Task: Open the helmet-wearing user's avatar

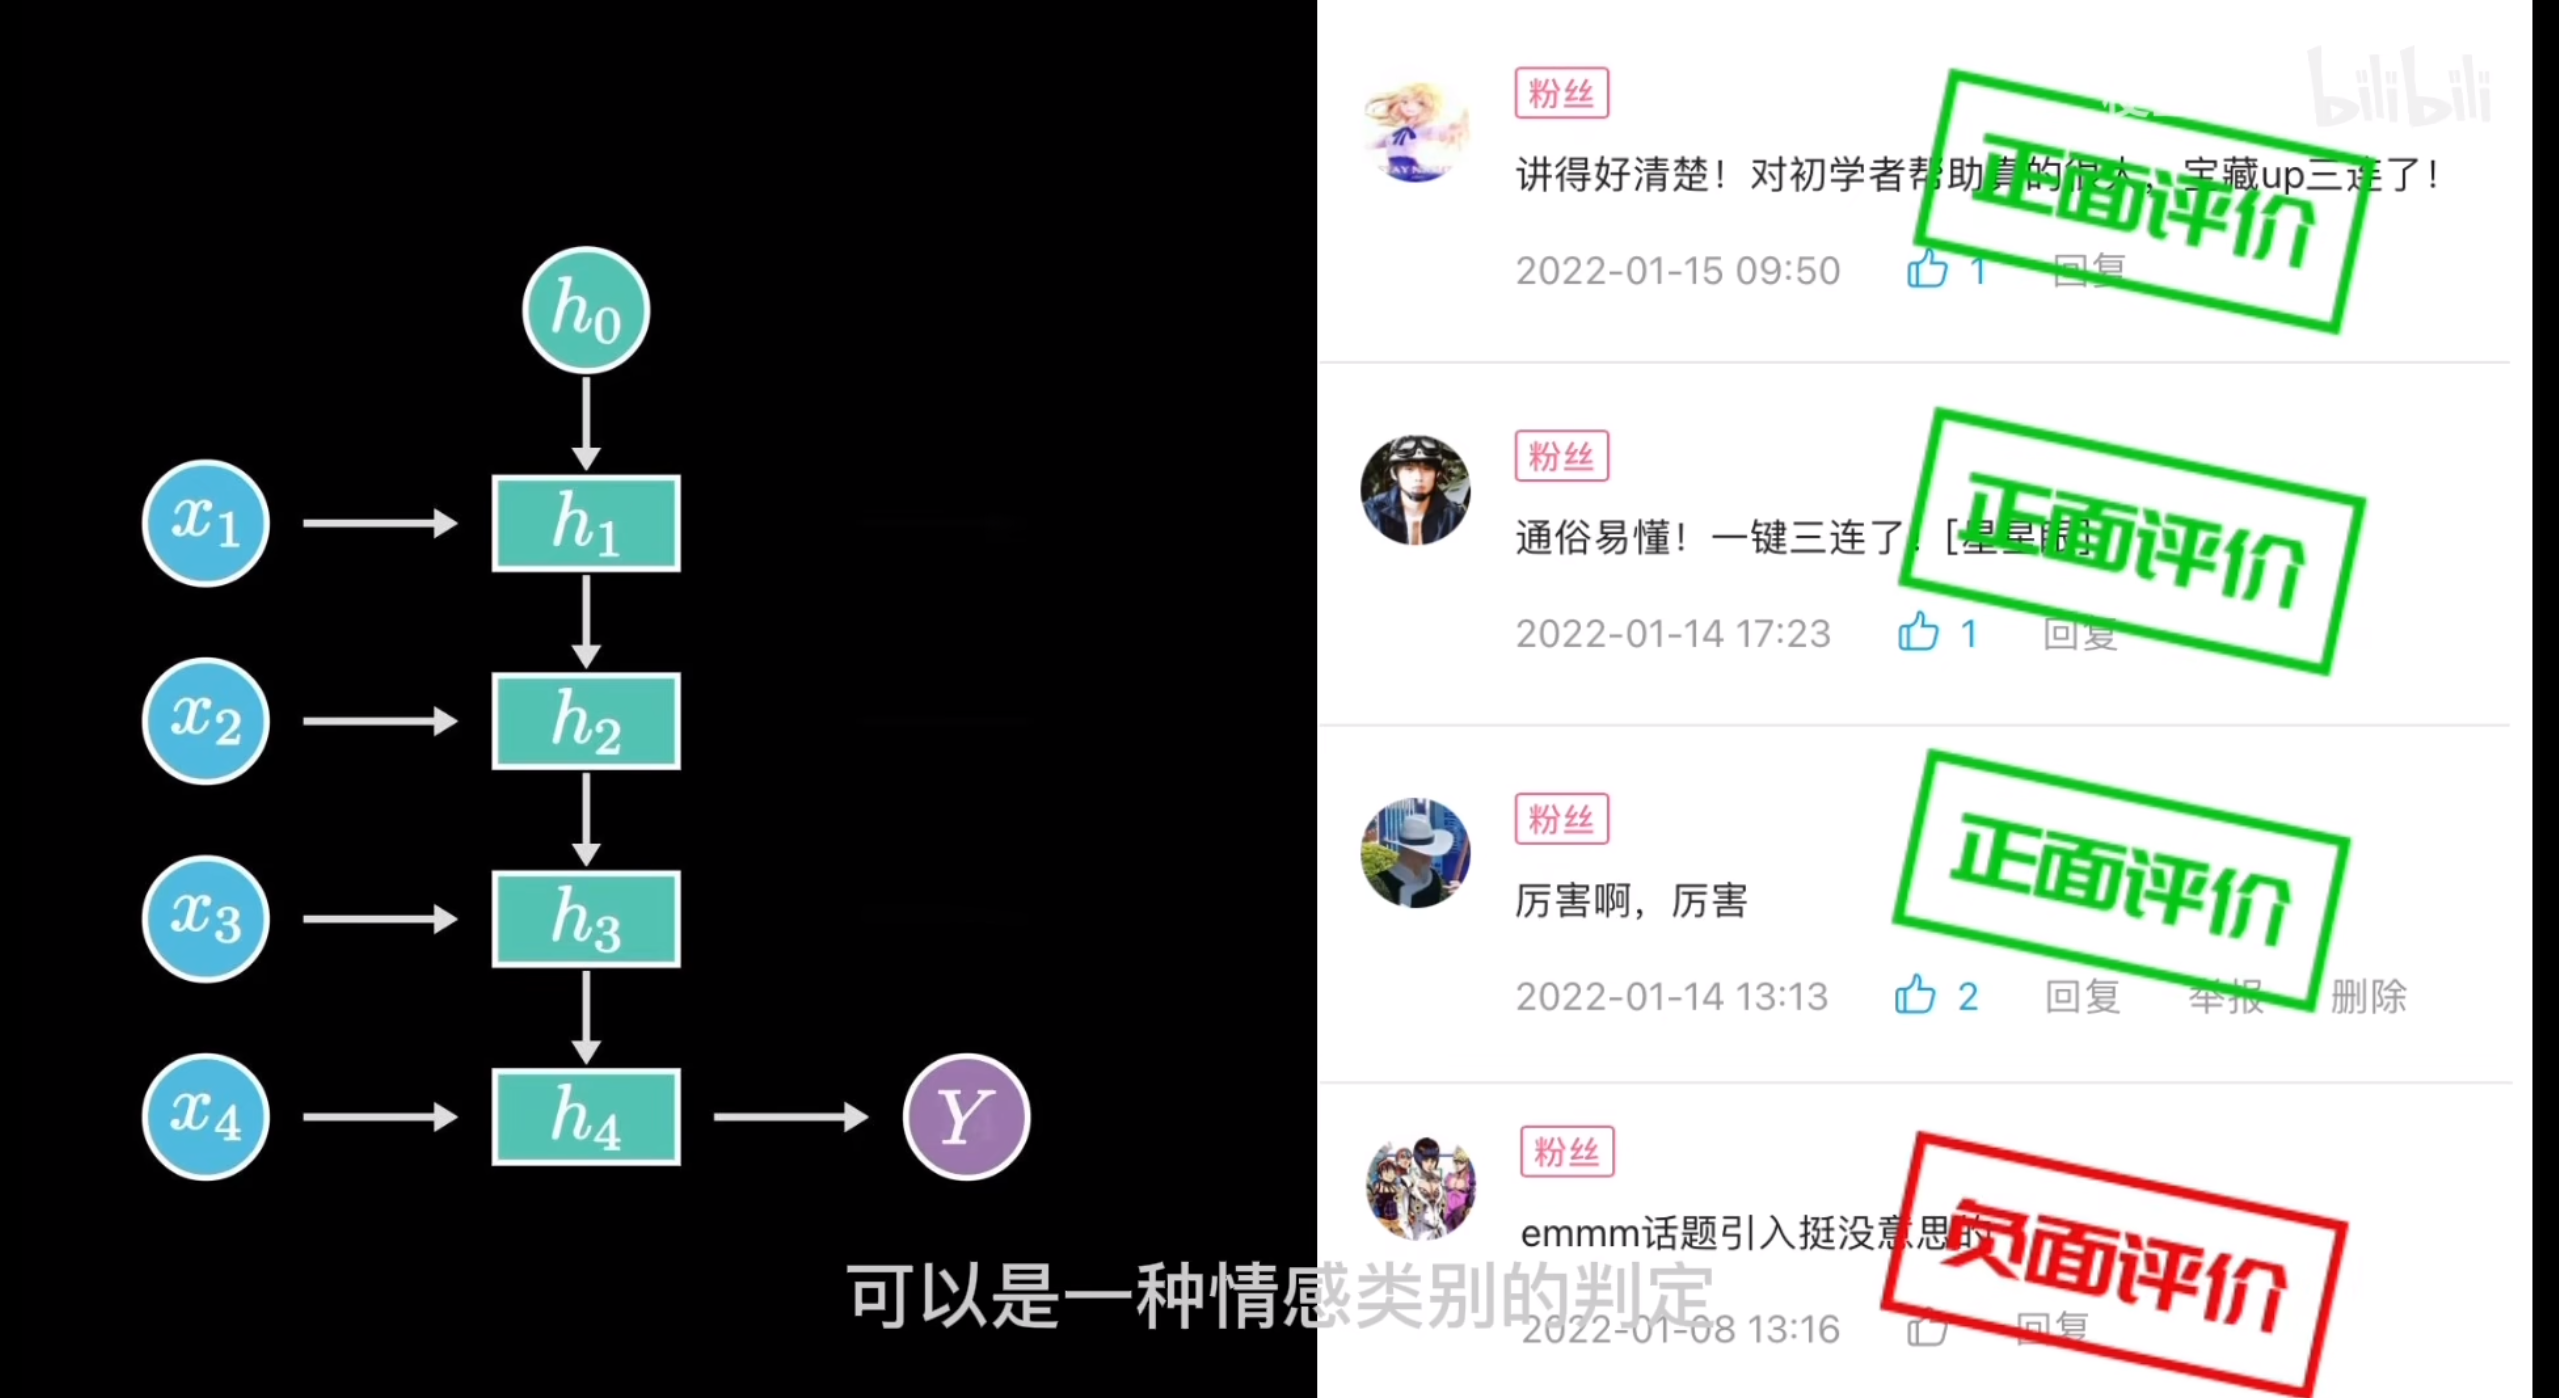Action: click(1416, 490)
